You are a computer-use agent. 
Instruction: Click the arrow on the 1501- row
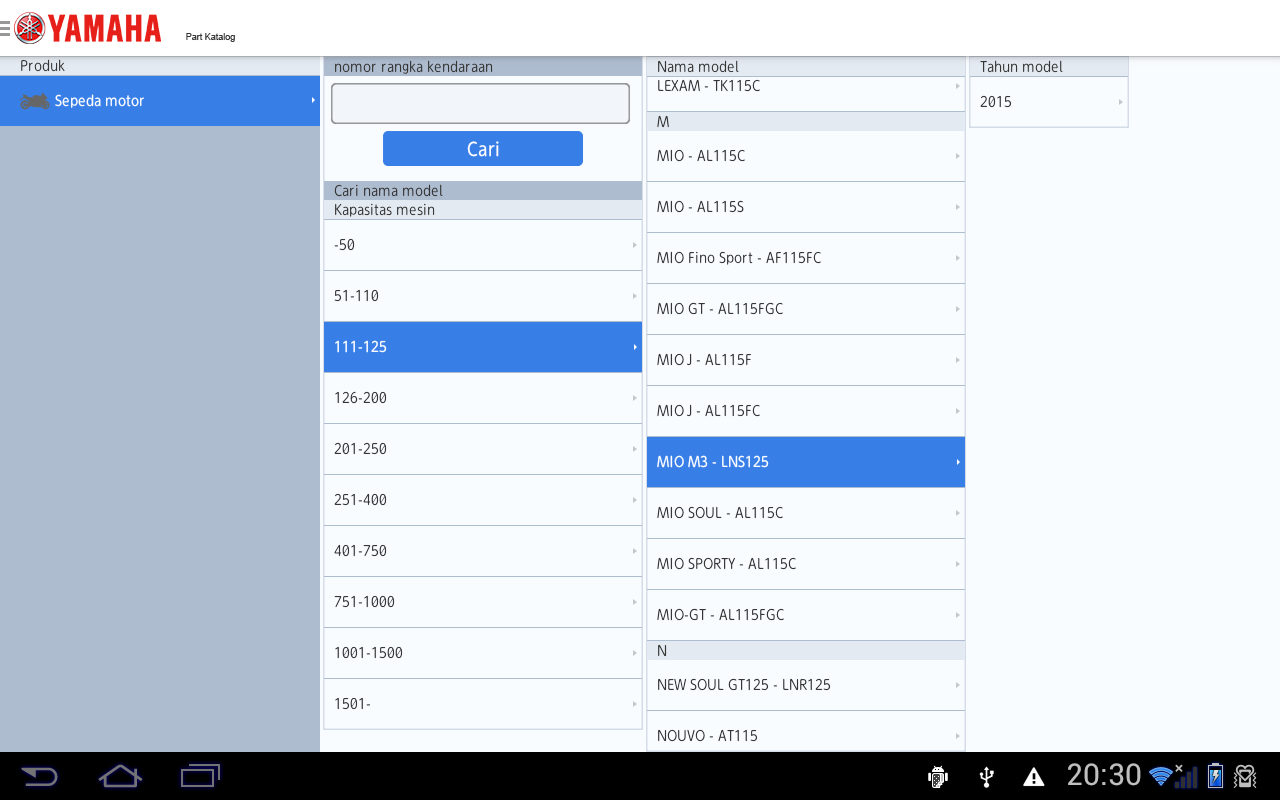pos(635,704)
